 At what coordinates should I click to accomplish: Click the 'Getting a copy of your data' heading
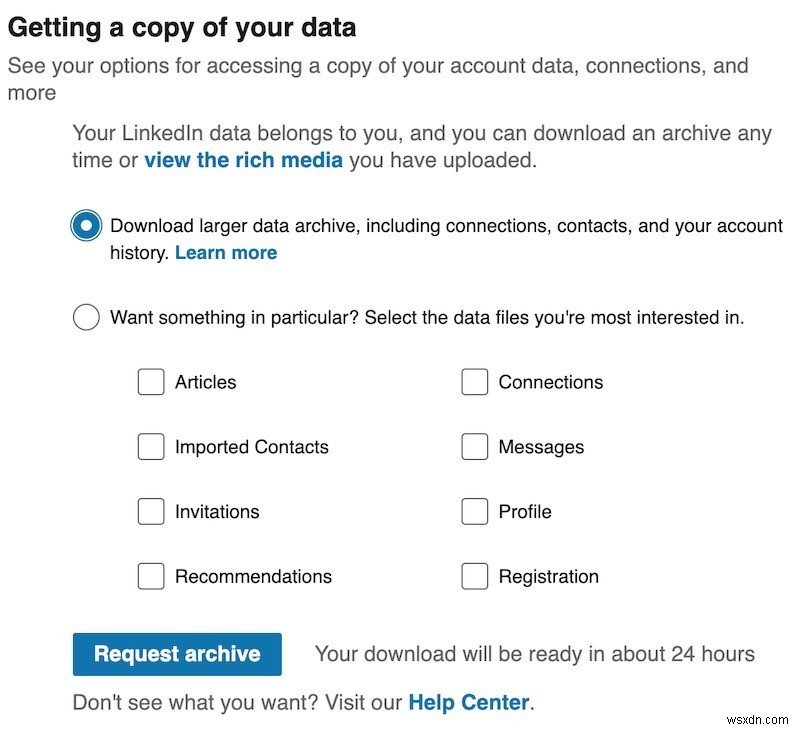click(x=182, y=27)
